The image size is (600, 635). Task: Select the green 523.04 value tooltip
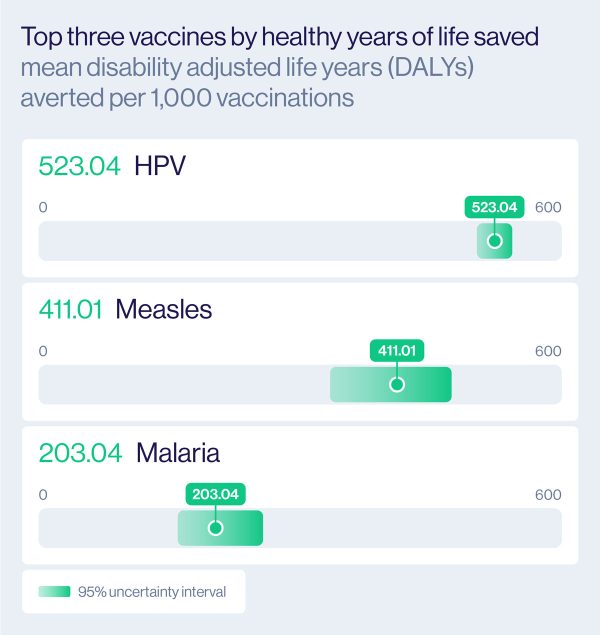(494, 207)
